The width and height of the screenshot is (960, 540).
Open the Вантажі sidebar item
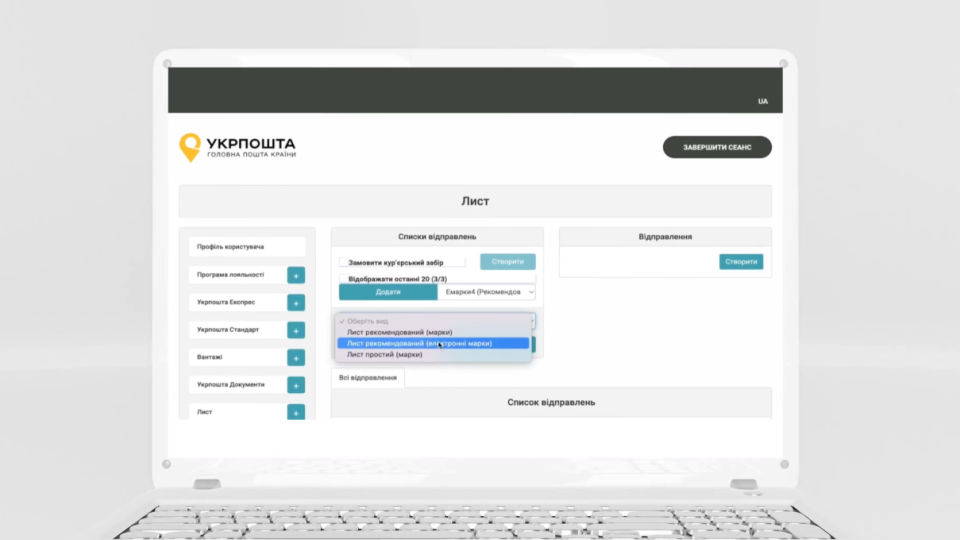[238, 358]
